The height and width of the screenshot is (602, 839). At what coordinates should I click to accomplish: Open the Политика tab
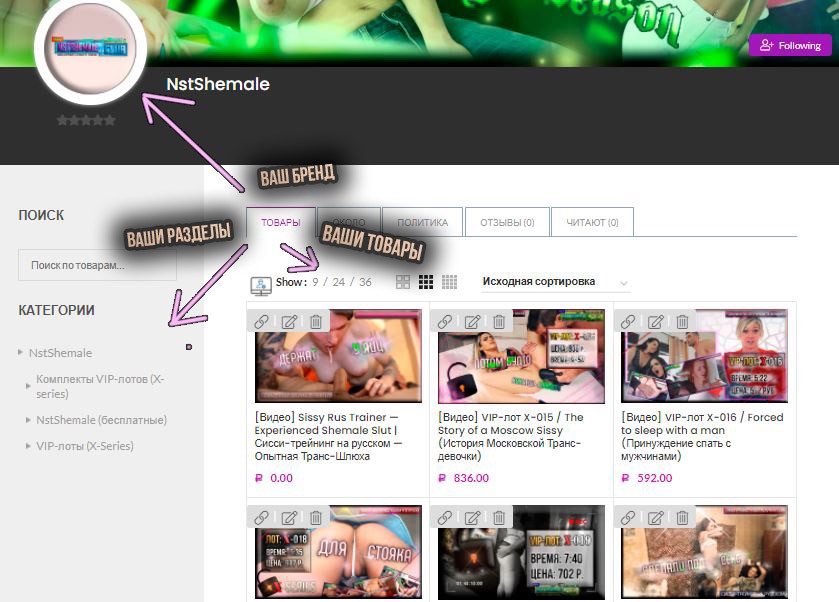tap(422, 222)
